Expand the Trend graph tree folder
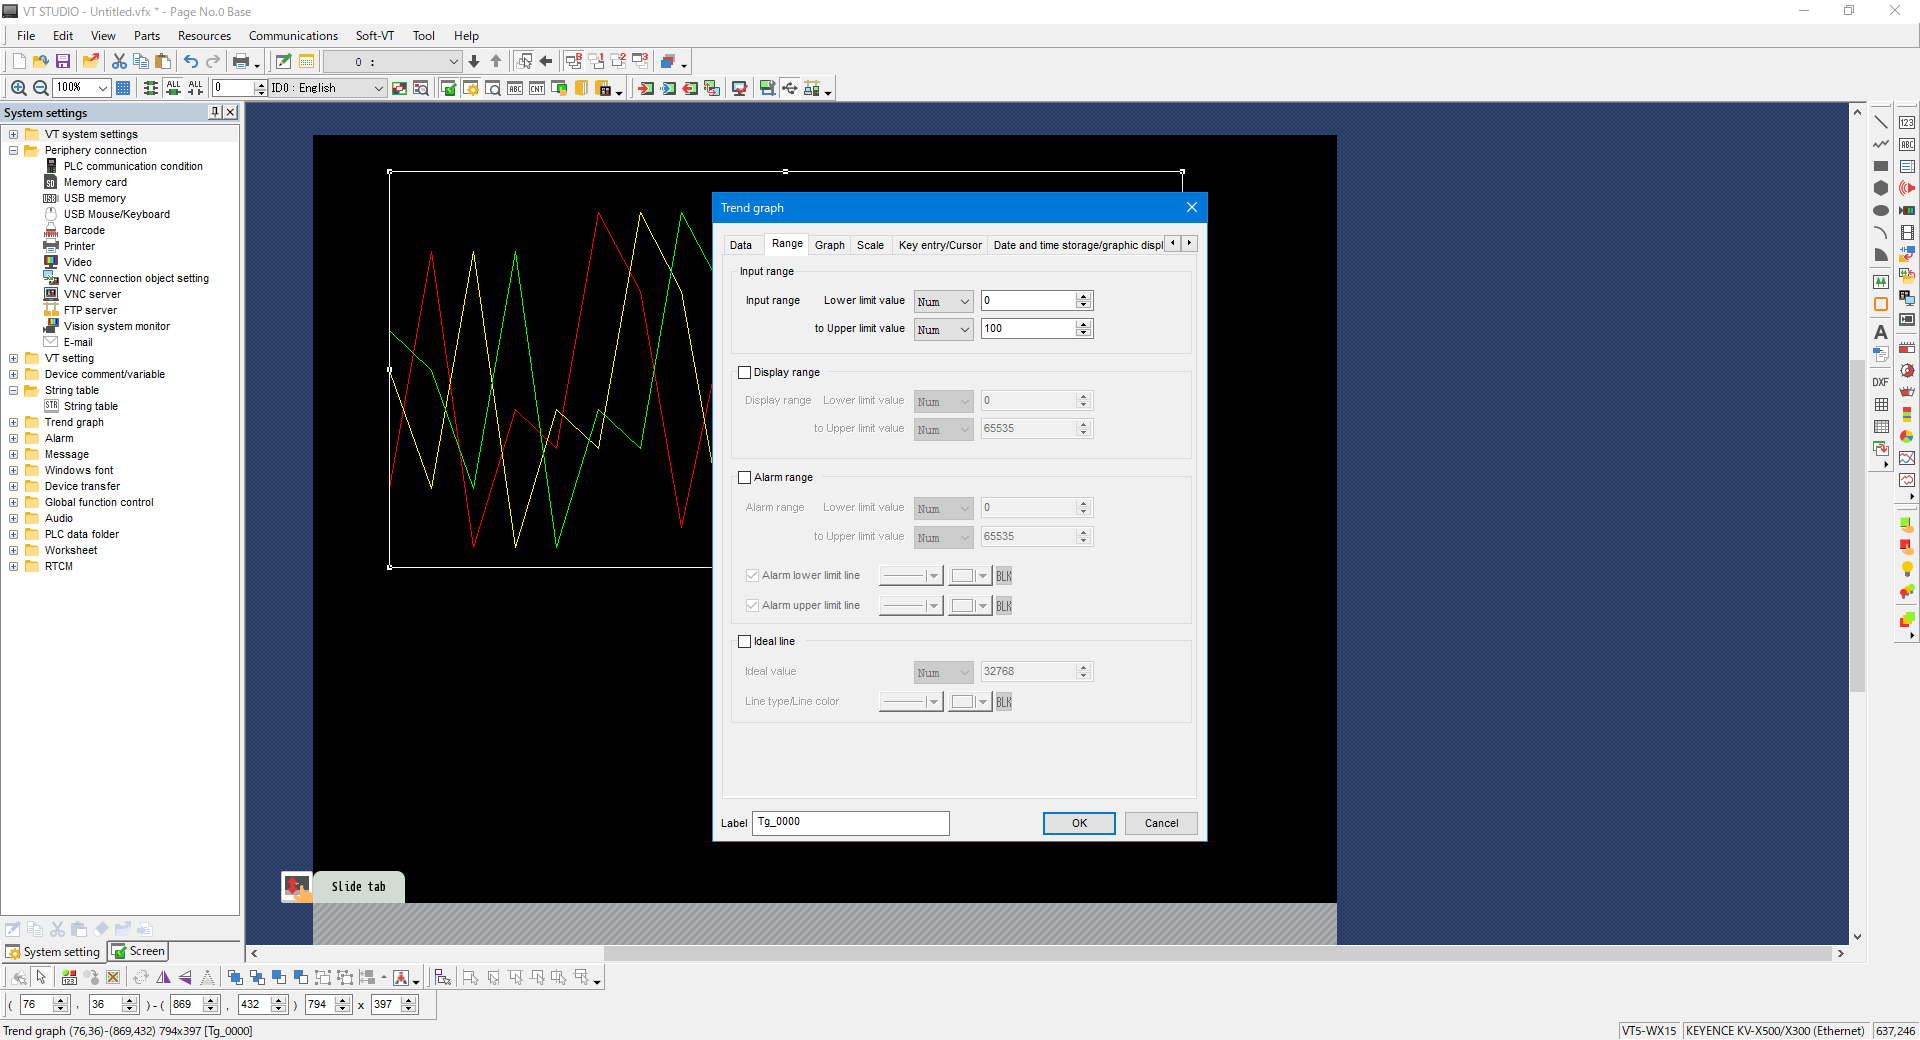Image resolution: width=1920 pixels, height=1040 pixels. tap(14, 422)
